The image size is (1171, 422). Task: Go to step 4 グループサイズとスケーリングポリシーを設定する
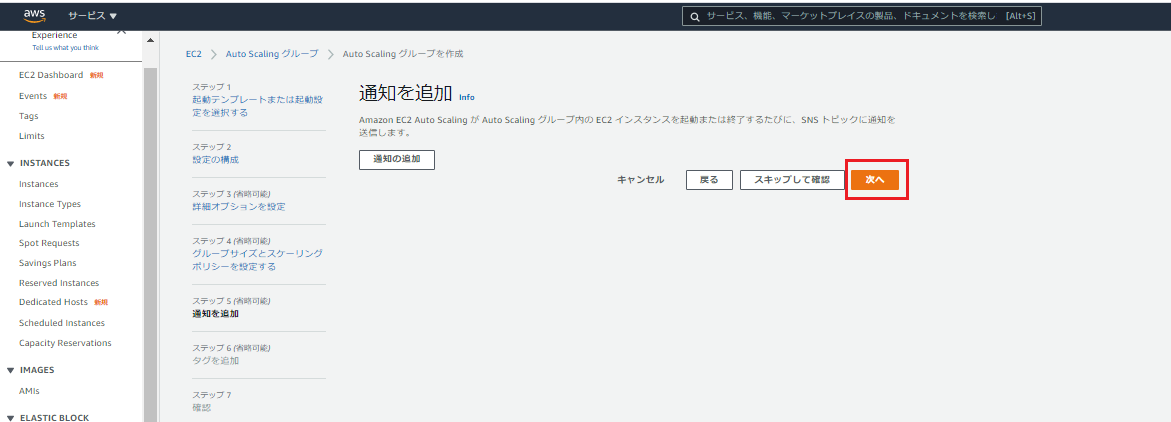point(258,259)
